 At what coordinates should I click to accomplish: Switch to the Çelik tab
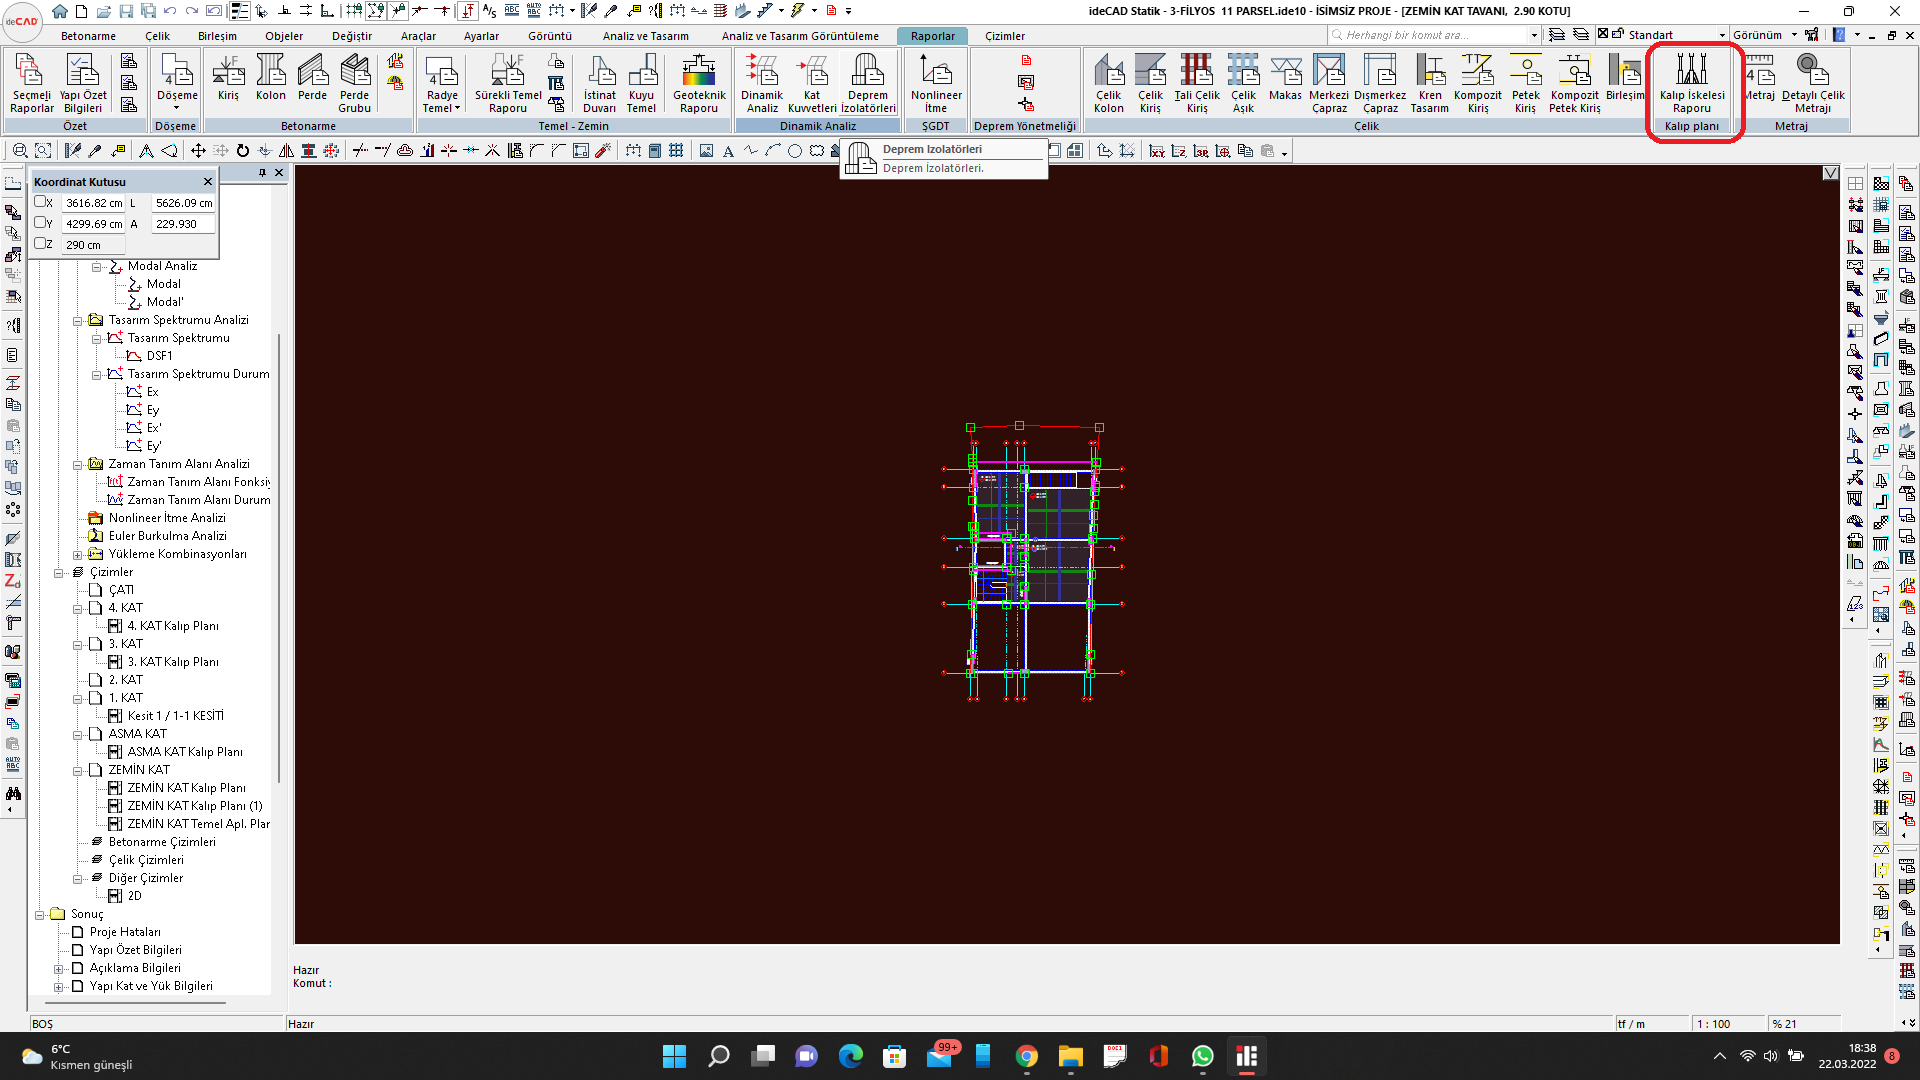(157, 36)
